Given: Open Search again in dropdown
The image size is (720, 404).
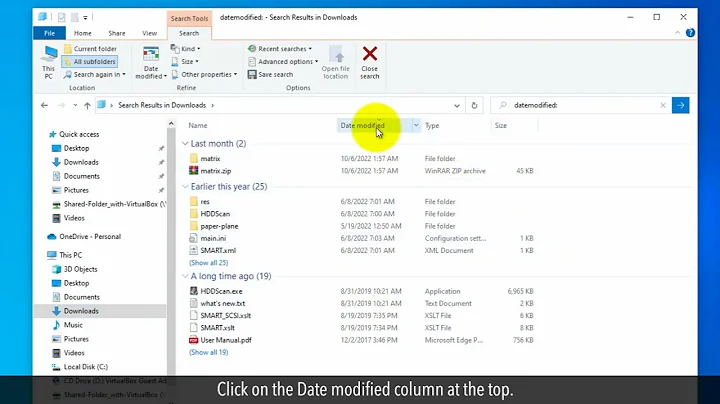Looking at the screenshot, I should coord(95,74).
